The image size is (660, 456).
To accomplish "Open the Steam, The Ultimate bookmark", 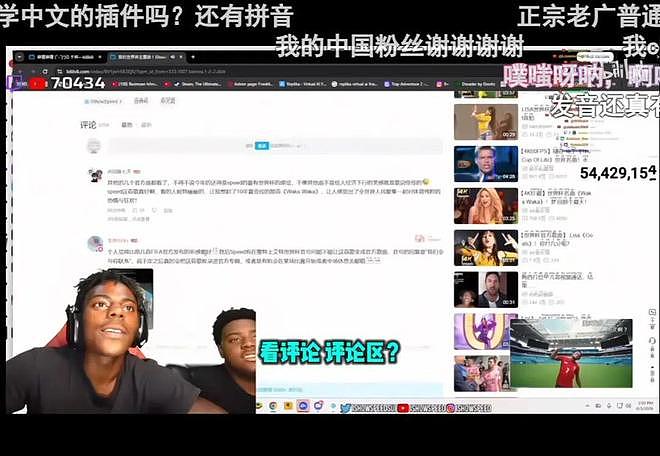I will (198, 84).
